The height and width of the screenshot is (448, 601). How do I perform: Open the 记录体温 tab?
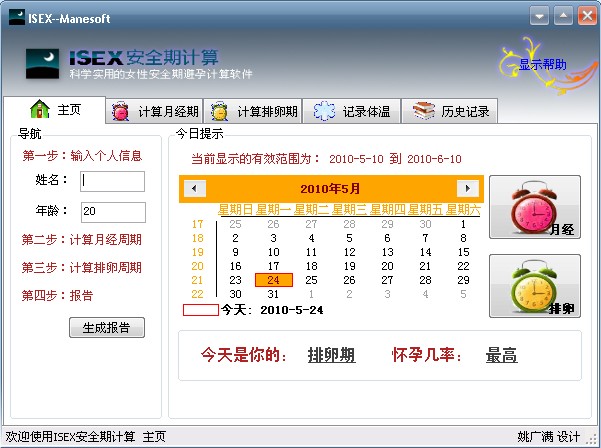(x=351, y=112)
